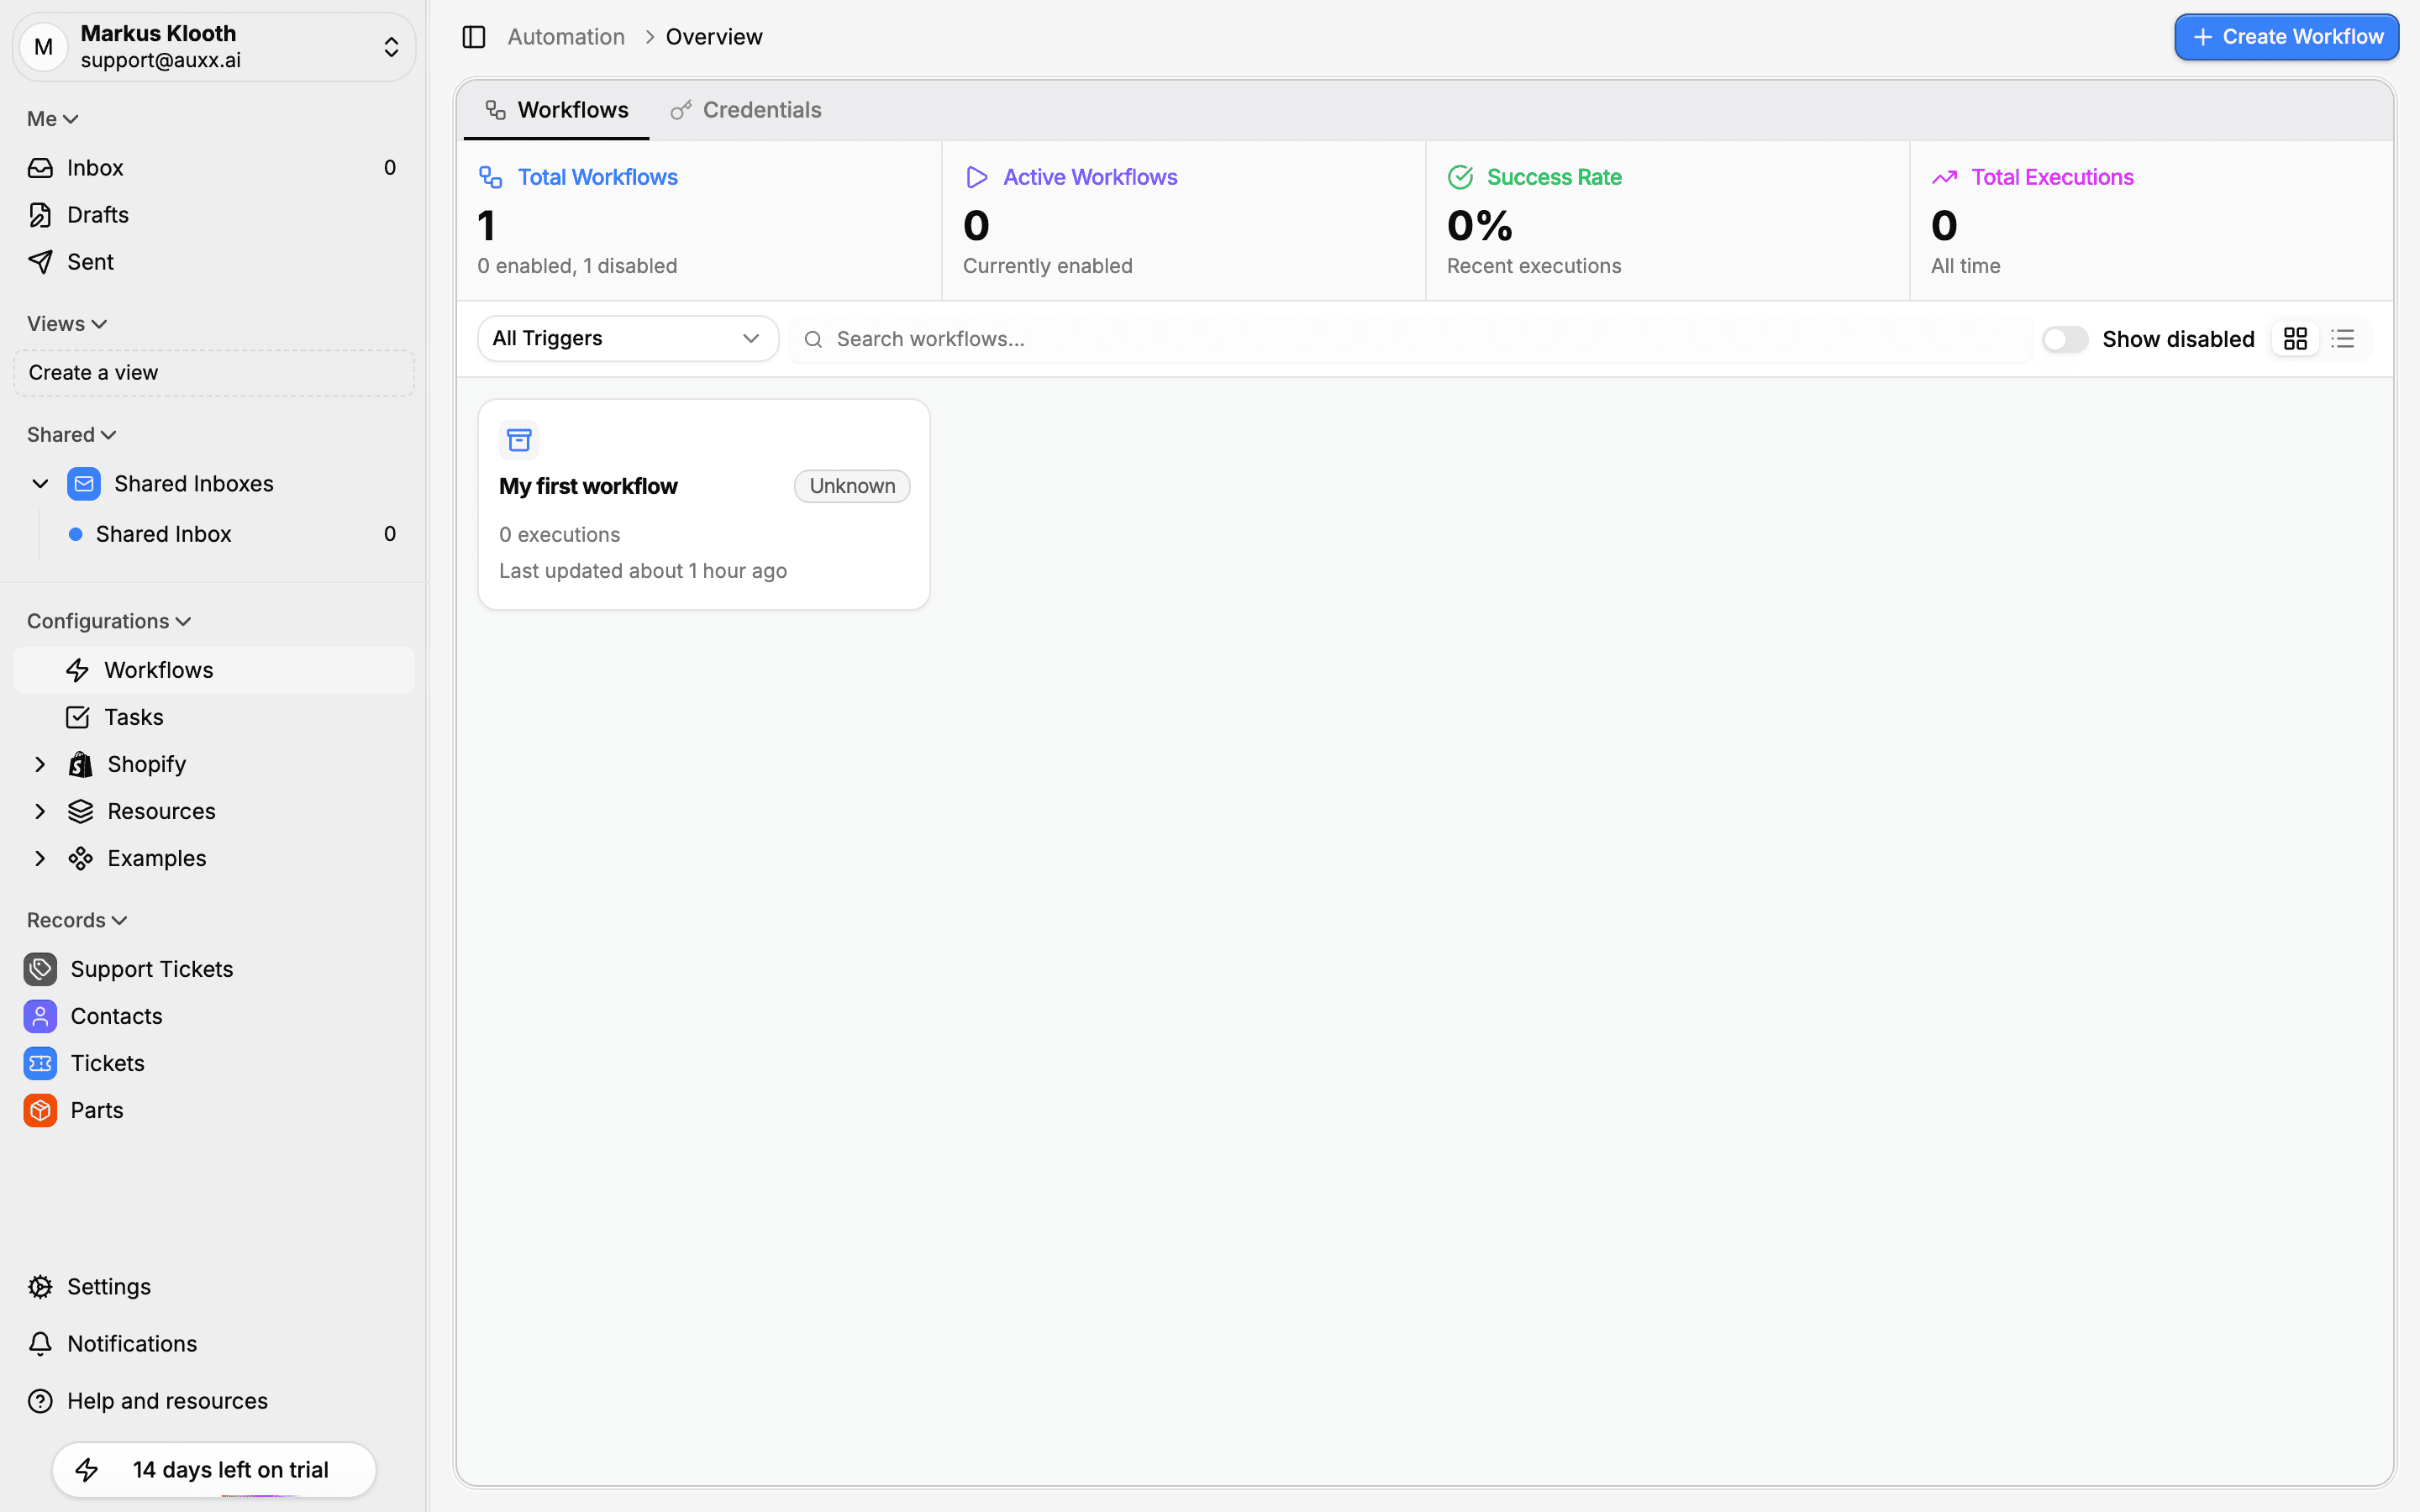Click the Parts orange box icon

40,1110
